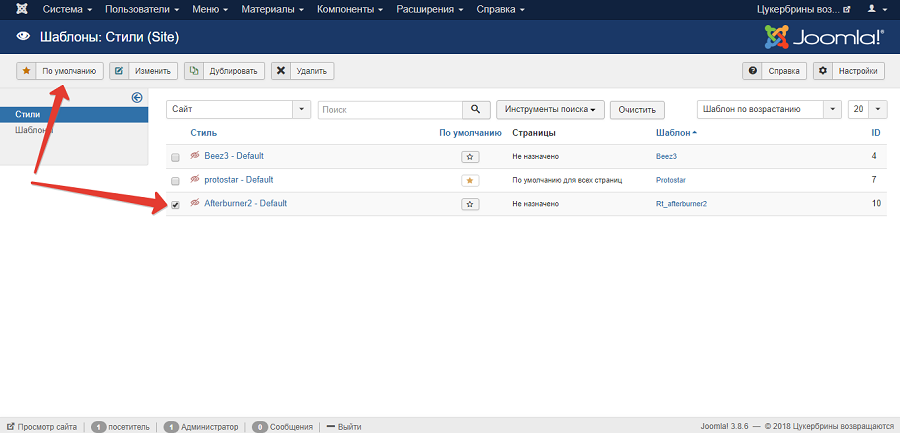900x433 pixels.
Task: Uncheck the Afterburner2 - Default checkbox
Action: click(x=176, y=205)
